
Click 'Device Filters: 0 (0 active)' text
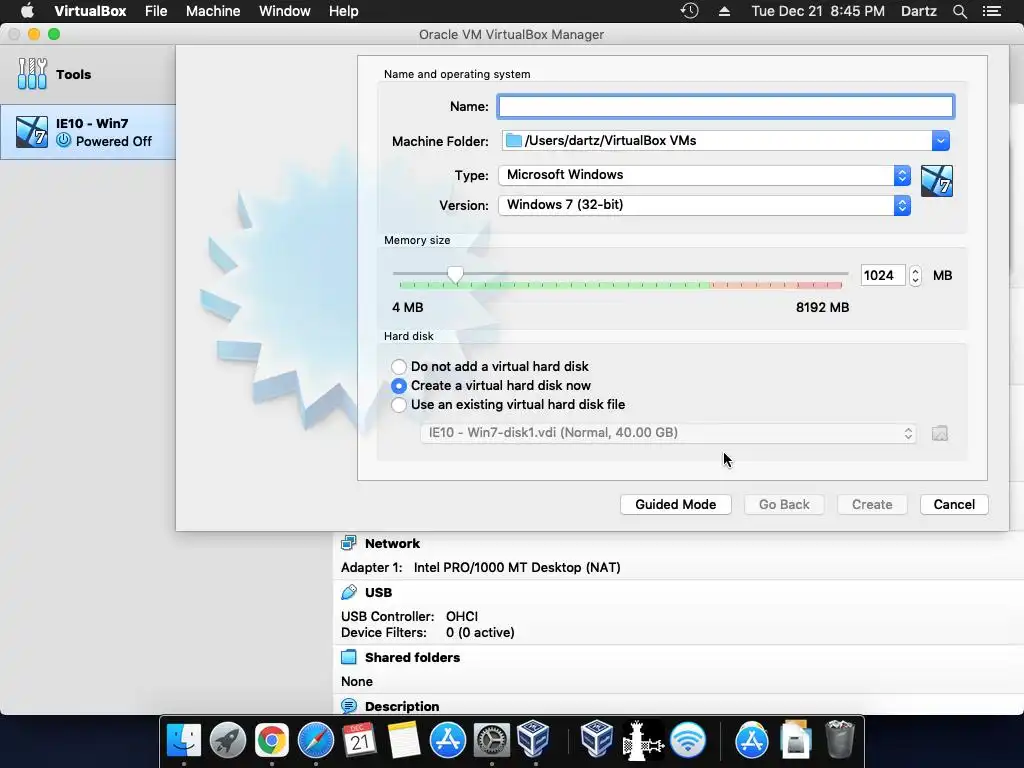pyautogui.click(x=427, y=632)
